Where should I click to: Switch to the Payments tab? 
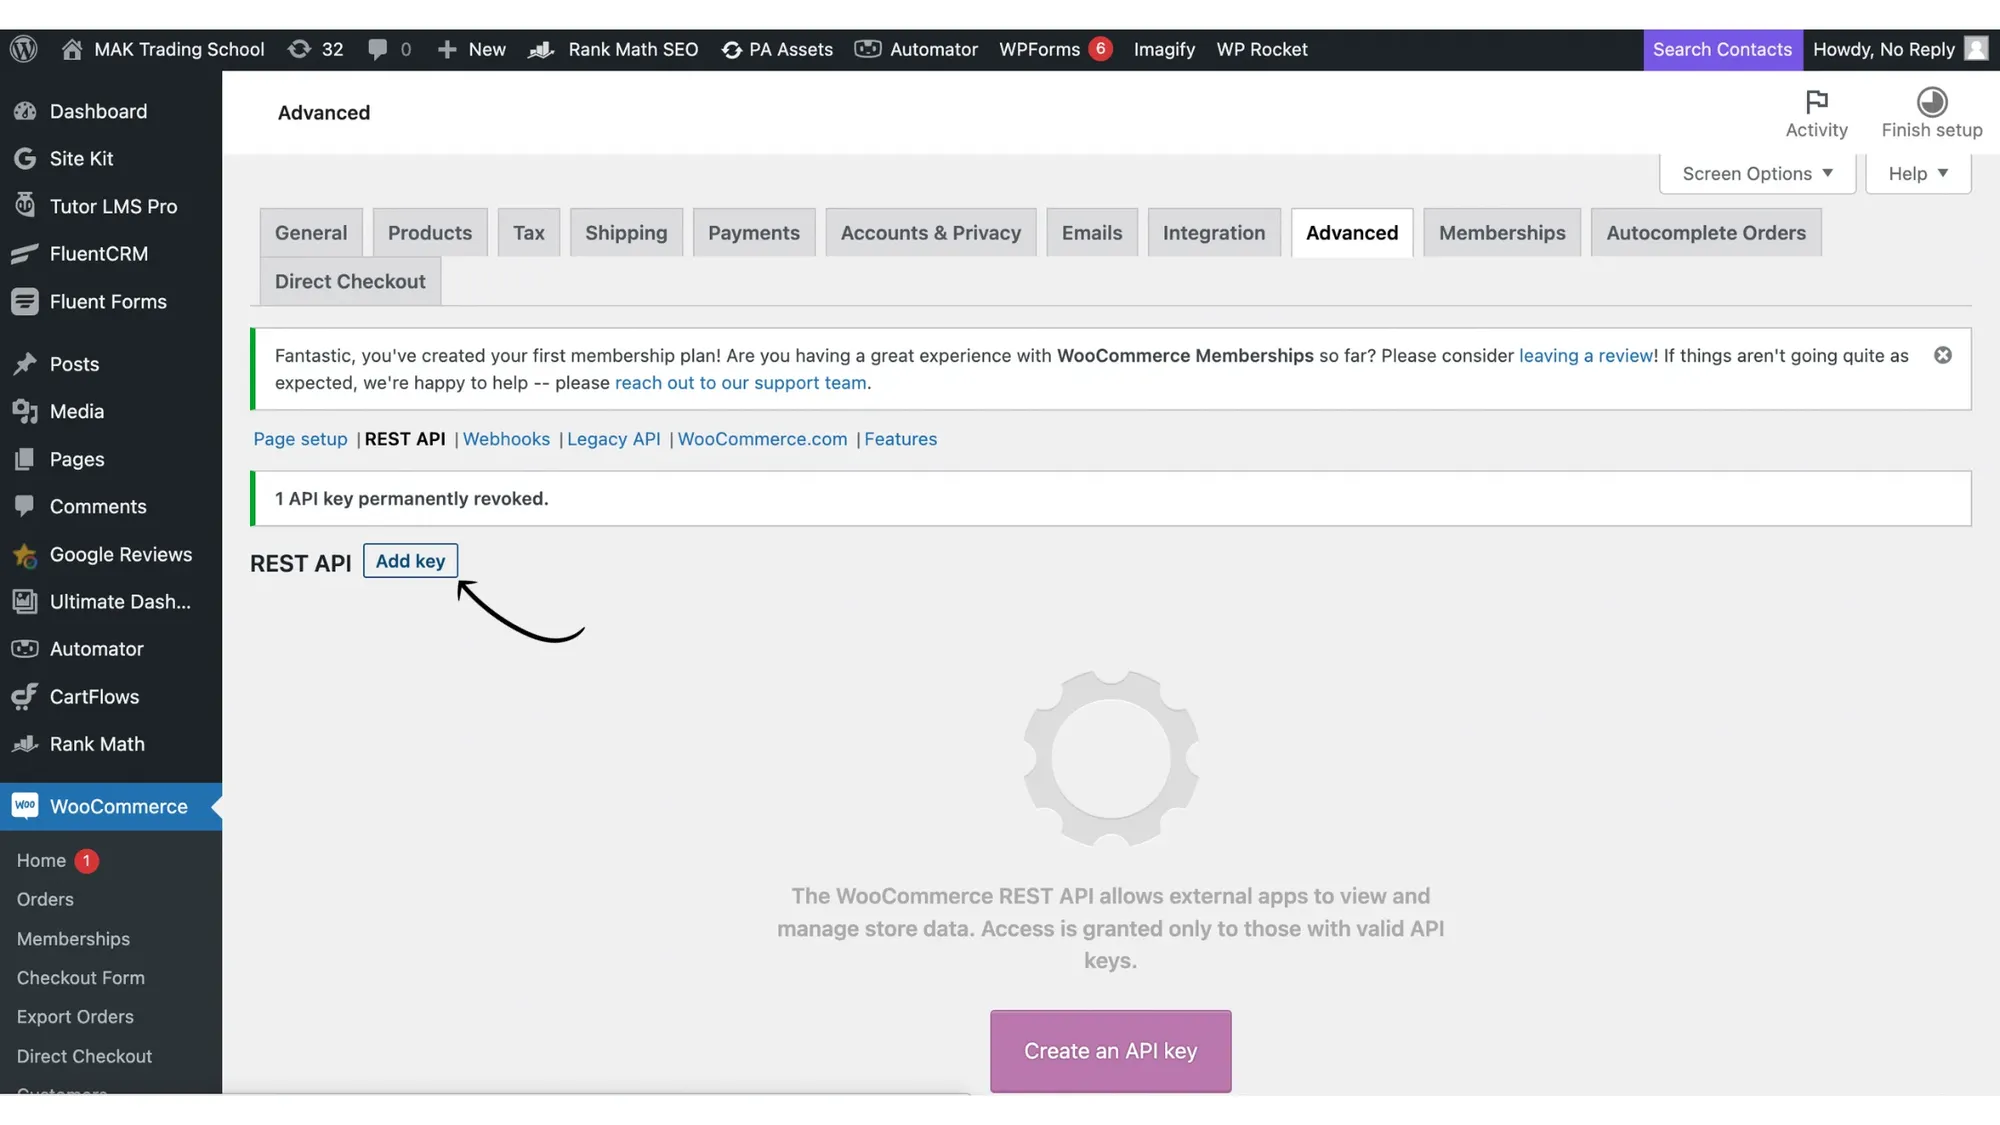[x=753, y=233]
